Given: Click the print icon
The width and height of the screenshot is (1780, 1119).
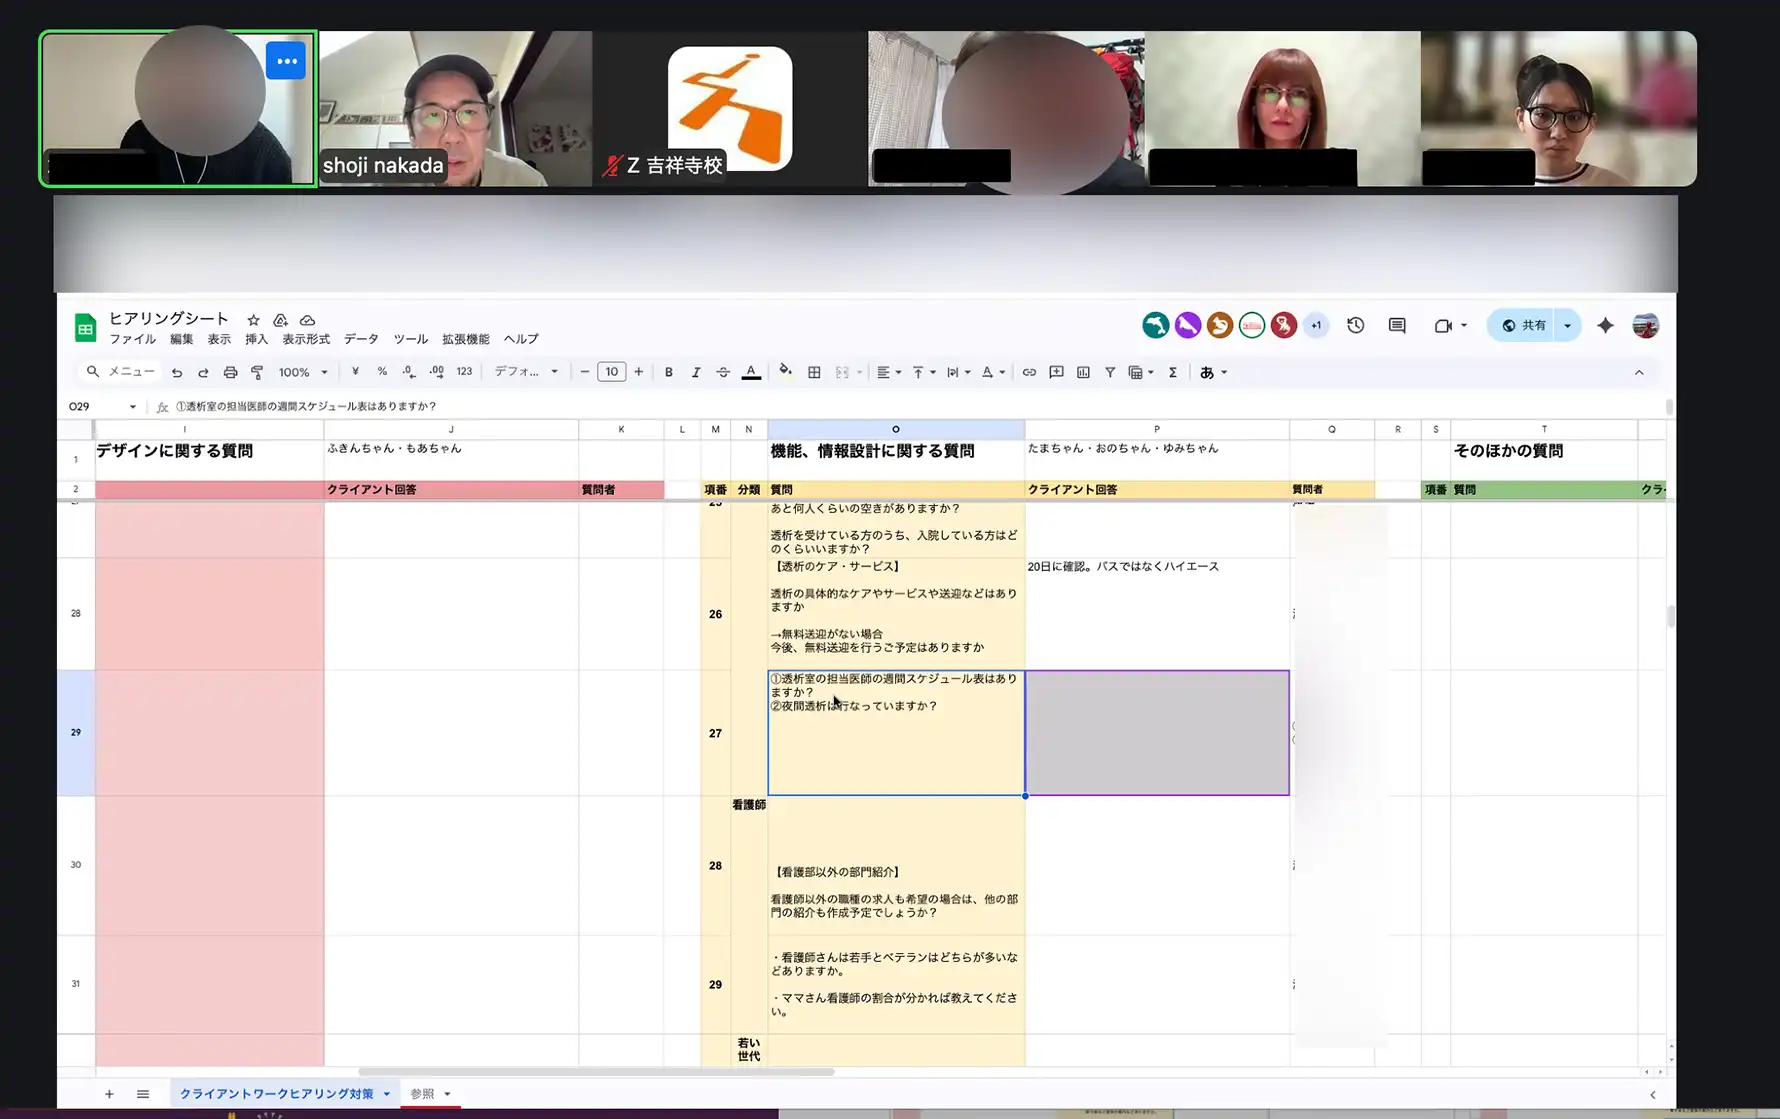Looking at the screenshot, I should [x=230, y=372].
